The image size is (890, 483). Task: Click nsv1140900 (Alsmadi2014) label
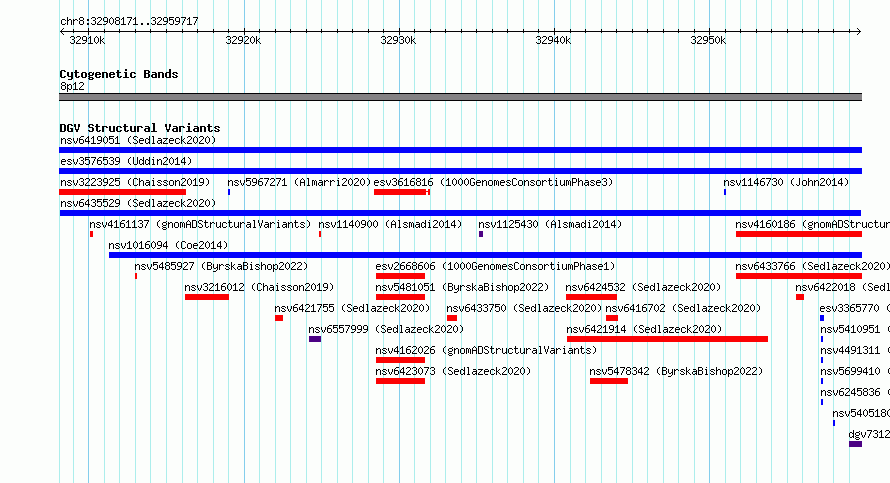tap(391, 224)
